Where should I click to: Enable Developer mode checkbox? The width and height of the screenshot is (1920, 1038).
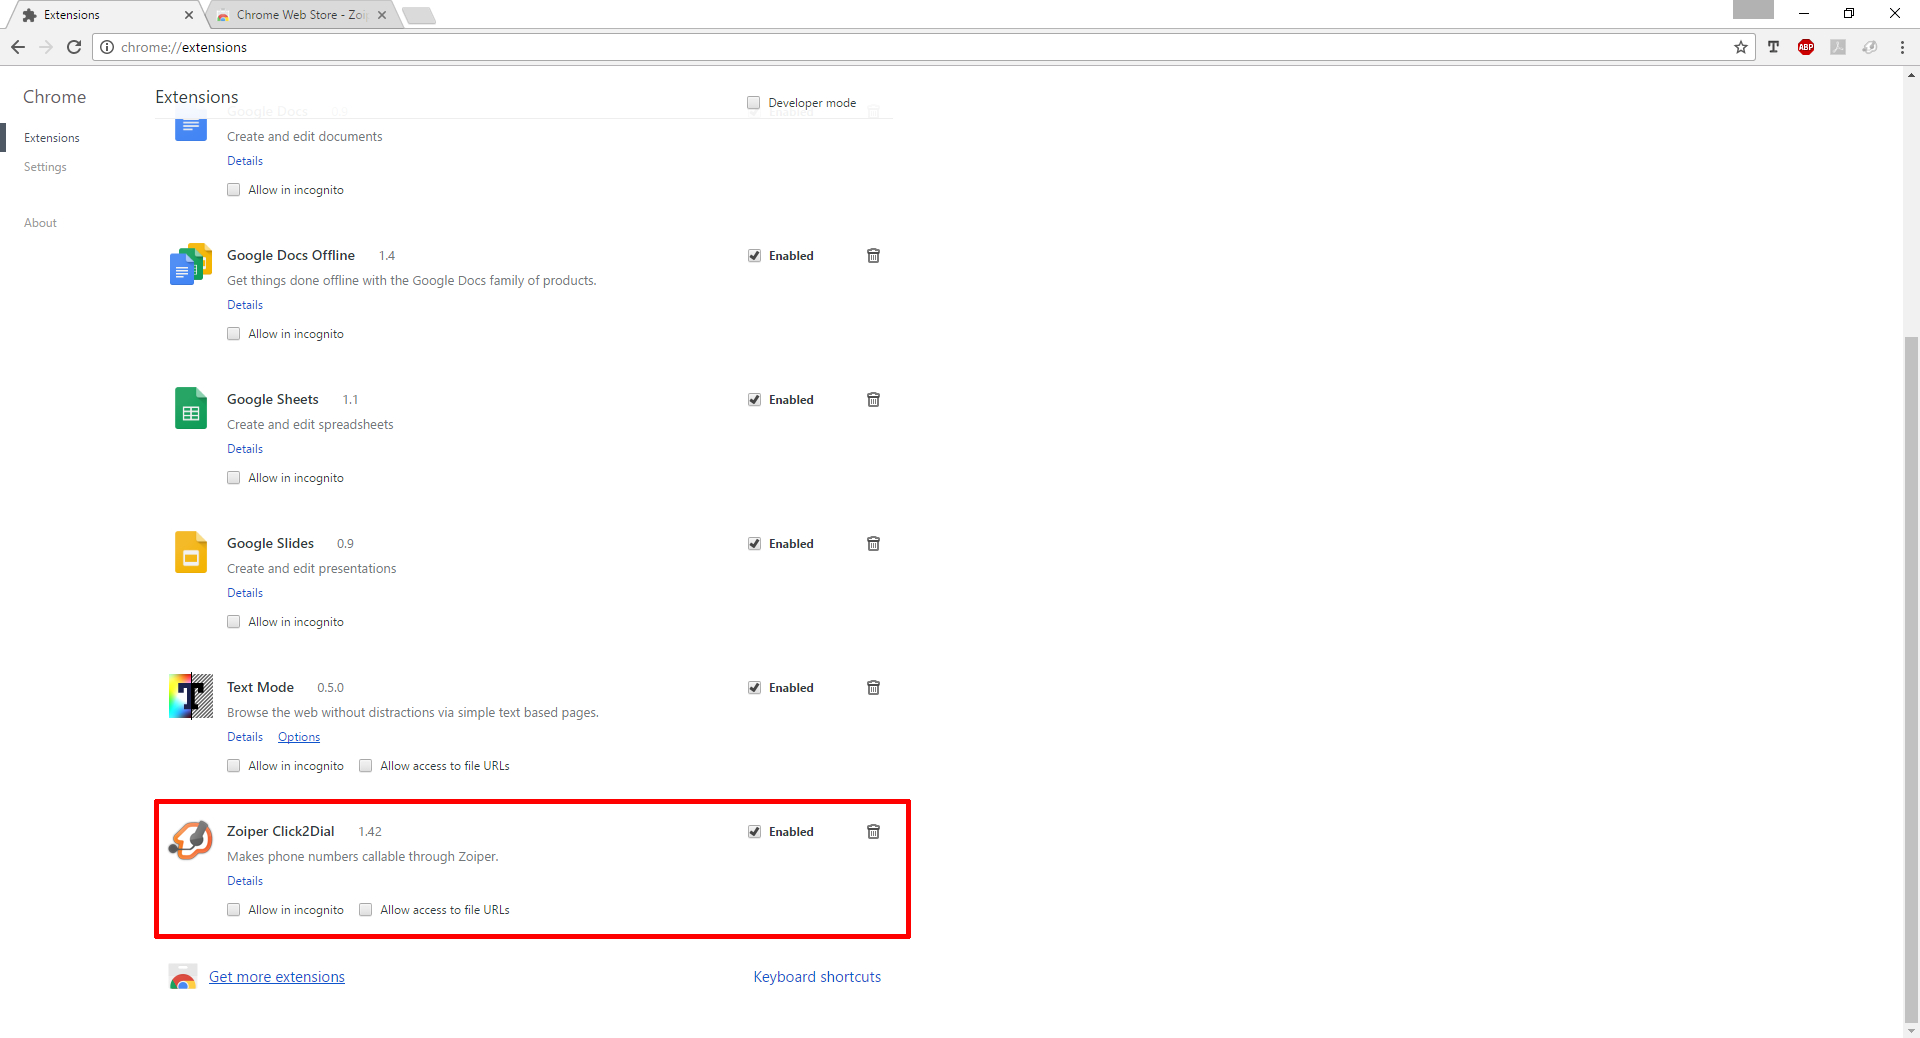(754, 103)
